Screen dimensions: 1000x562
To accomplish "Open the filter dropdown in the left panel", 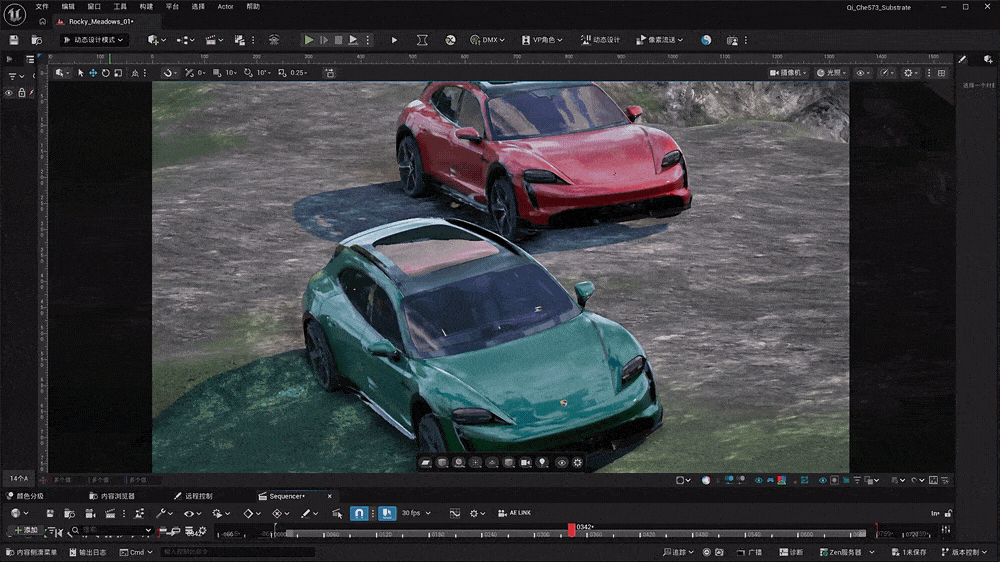I will [x=16, y=77].
